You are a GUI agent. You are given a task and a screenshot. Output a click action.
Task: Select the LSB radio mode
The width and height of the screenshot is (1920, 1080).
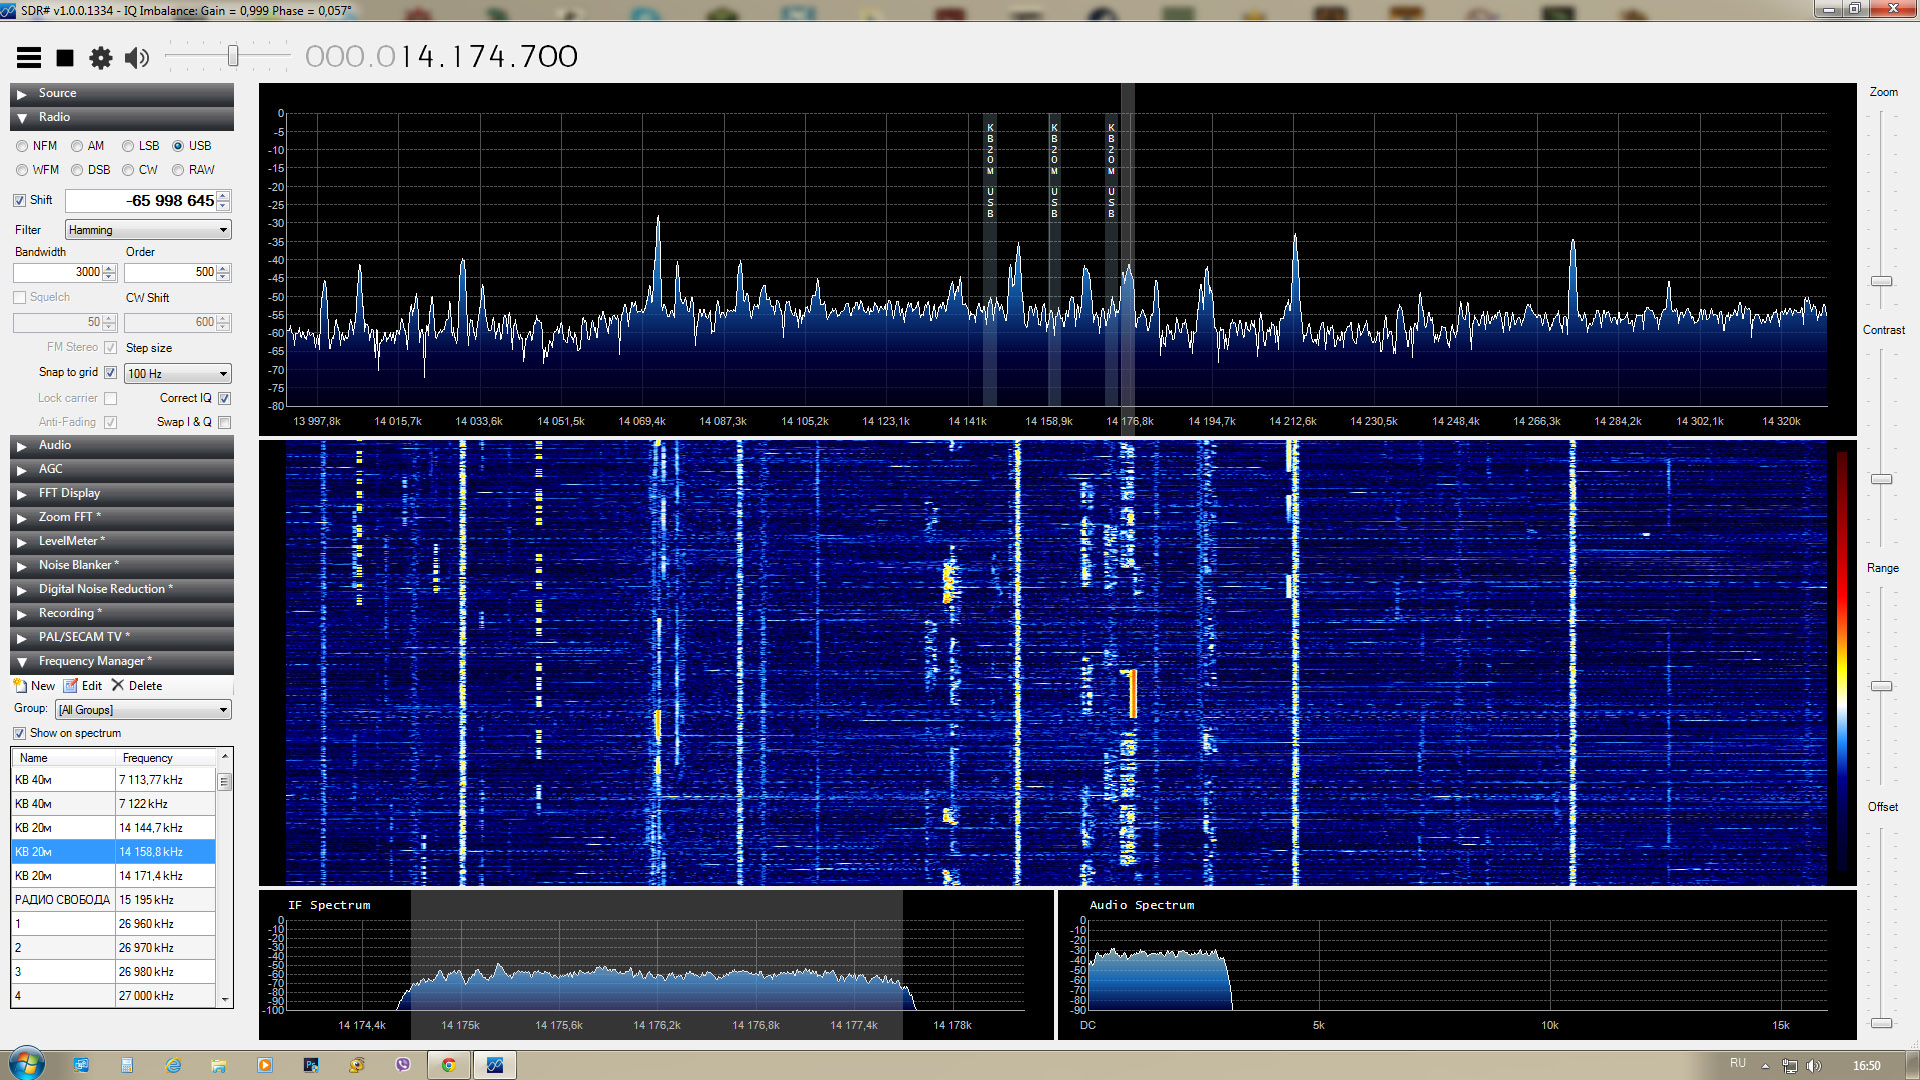point(129,146)
